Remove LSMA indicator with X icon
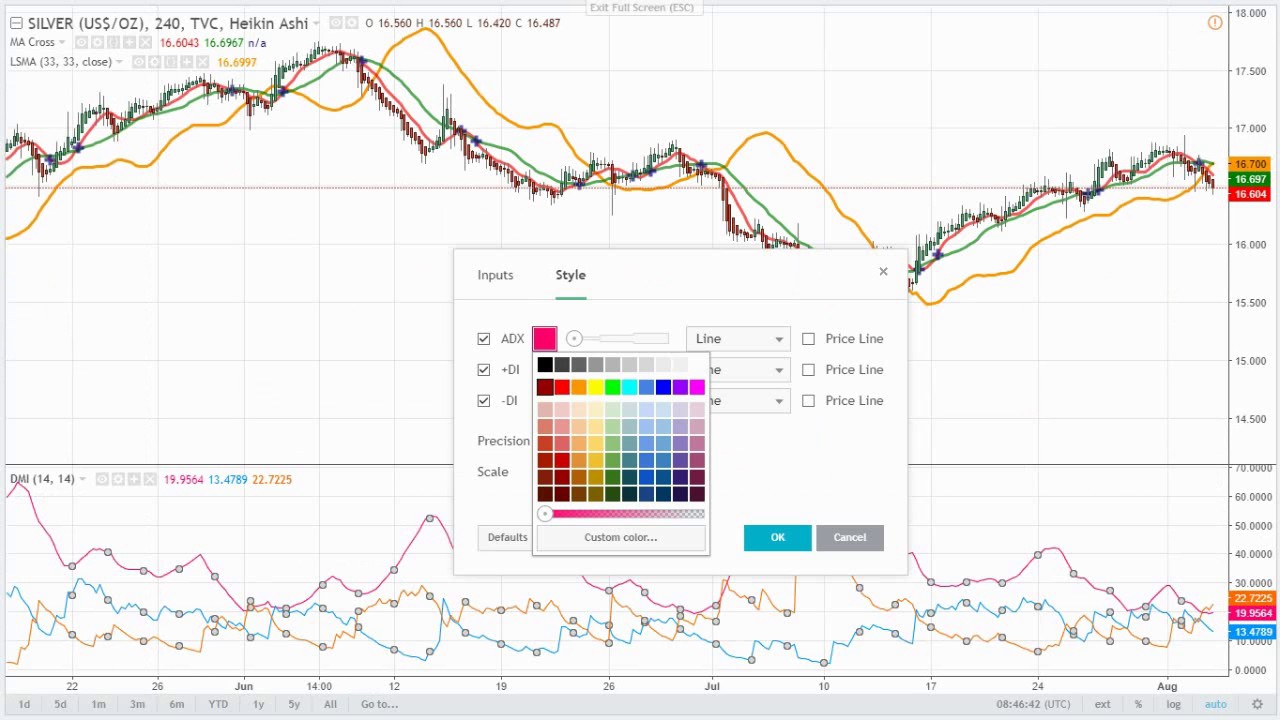This screenshot has height=720, width=1280. click(x=203, y=62)
